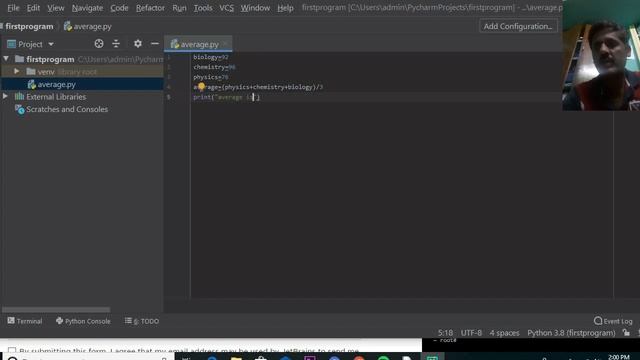Click the print statement line in editor
Screen dimensions: 640x360
pyautogui.click(x=227, y=97)
